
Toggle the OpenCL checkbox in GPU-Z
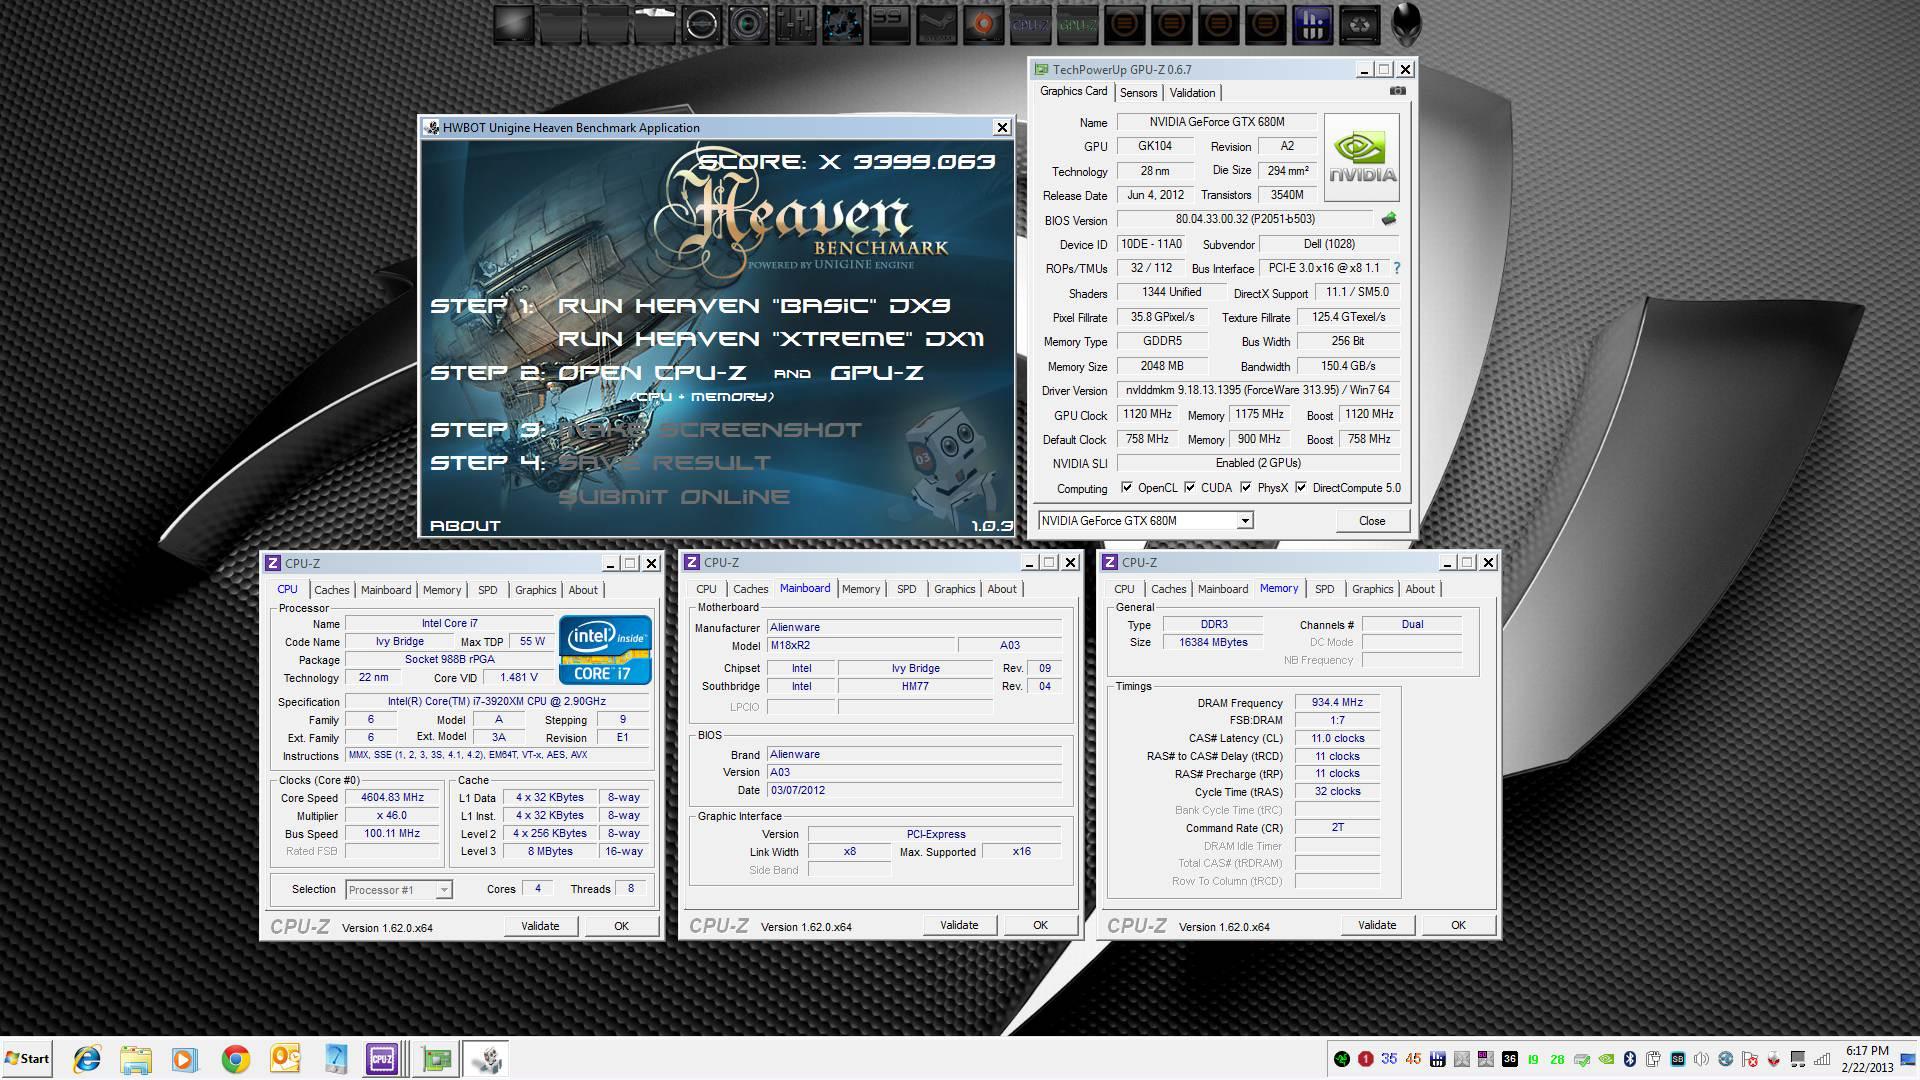coord(1127,488)
